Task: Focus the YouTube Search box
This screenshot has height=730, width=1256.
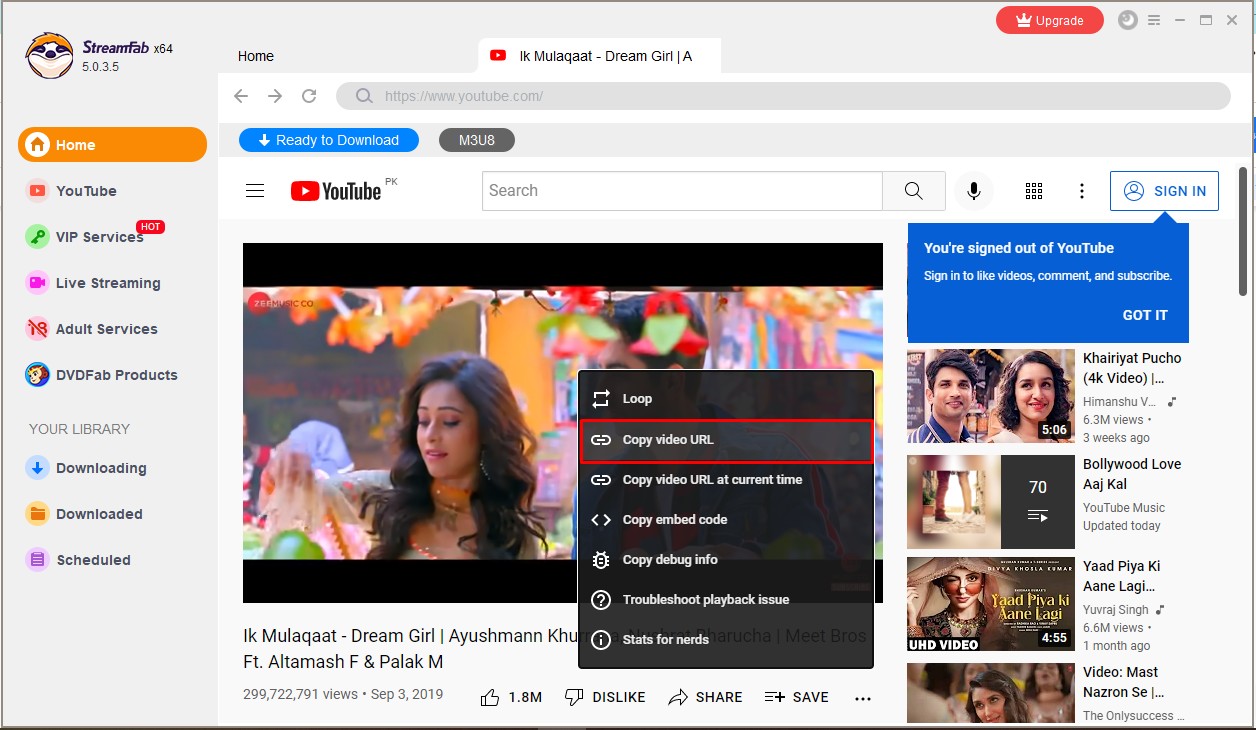Action: pyautogui.click(x=682, y=191)
